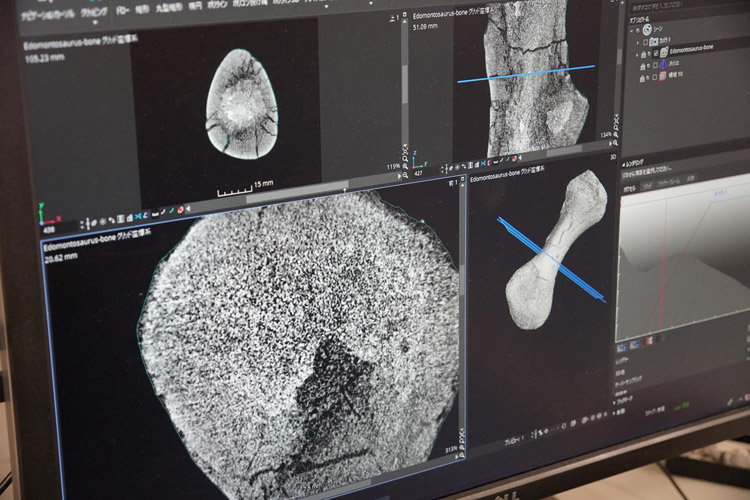Collapse the top-left view toolbar with the arrow

(188, 210)
